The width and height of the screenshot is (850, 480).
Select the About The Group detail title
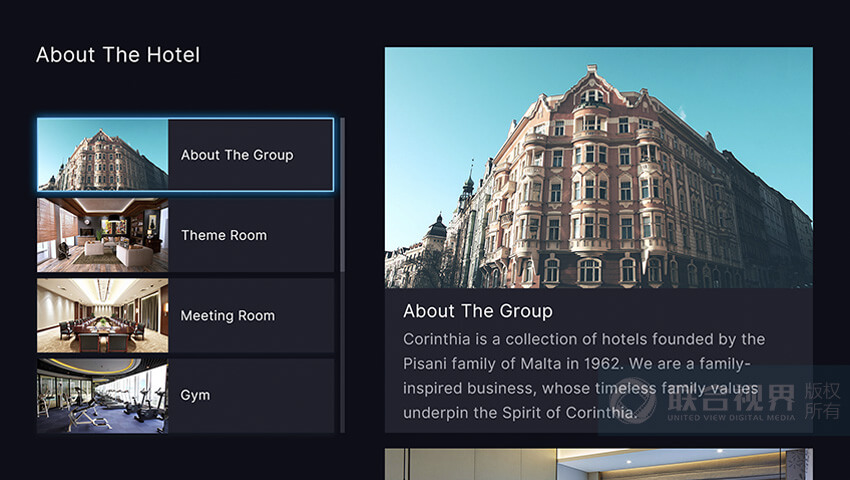coord(478,311)
